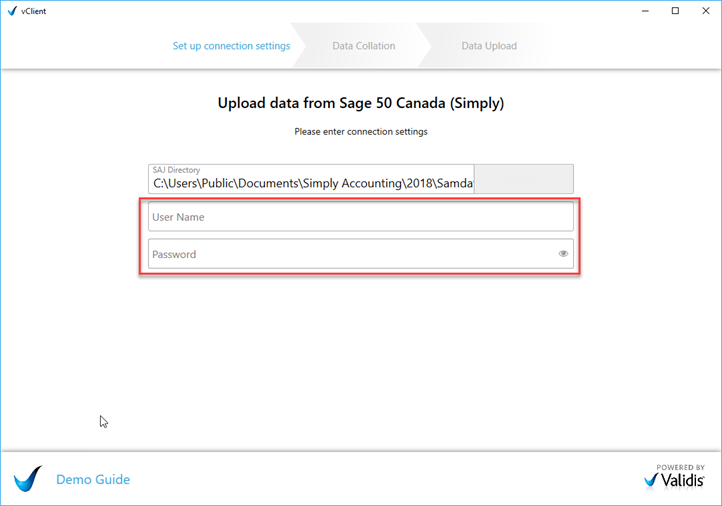Click the Upload data from Sage 50 heading
The height and width of the screenshot is (506, 722).
[361, 103]
